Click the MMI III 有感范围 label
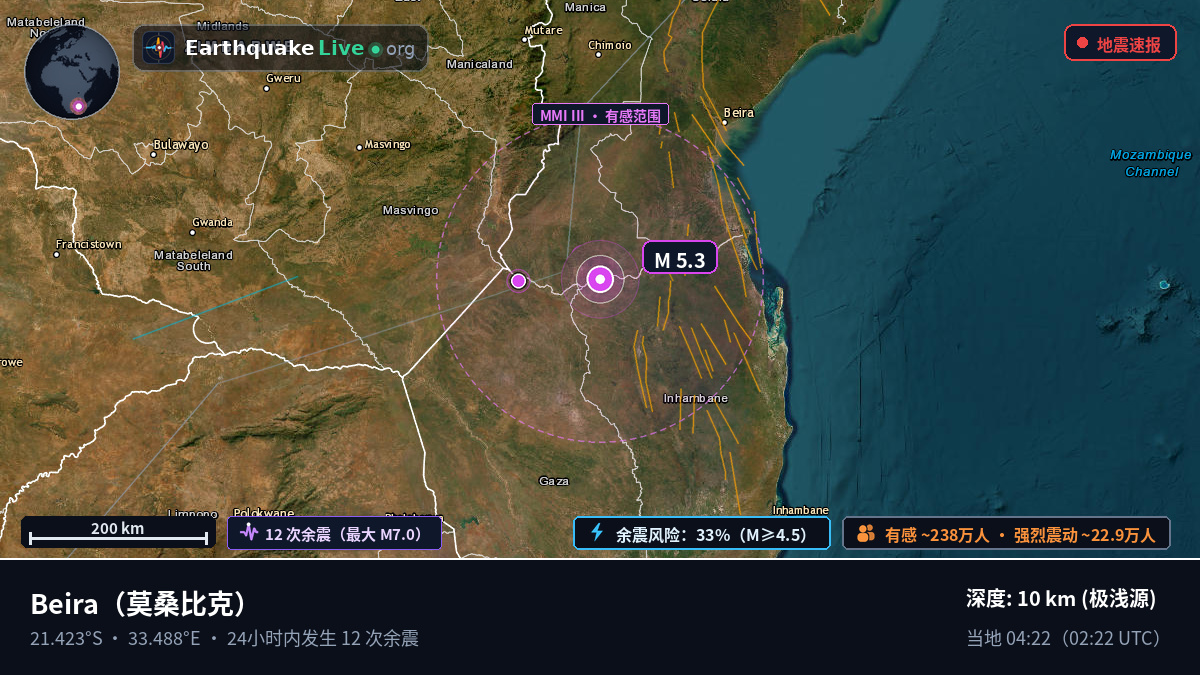This screenshot has height=675, width=1200. (600, 115)
